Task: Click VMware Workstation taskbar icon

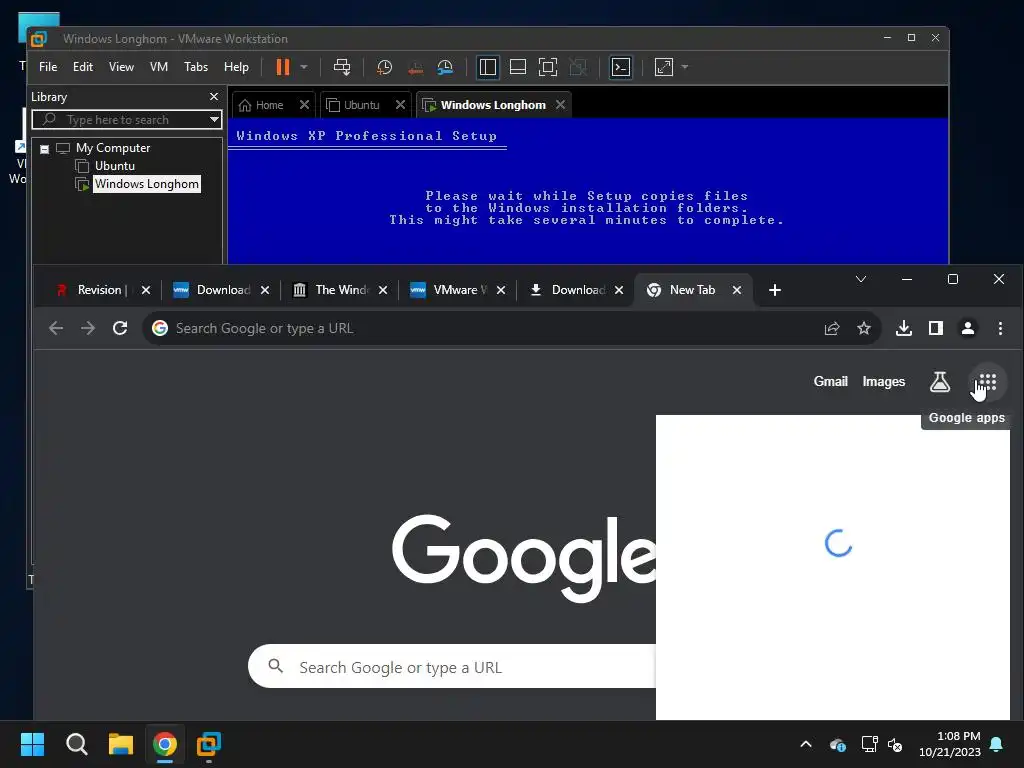Action: (209, 744)
